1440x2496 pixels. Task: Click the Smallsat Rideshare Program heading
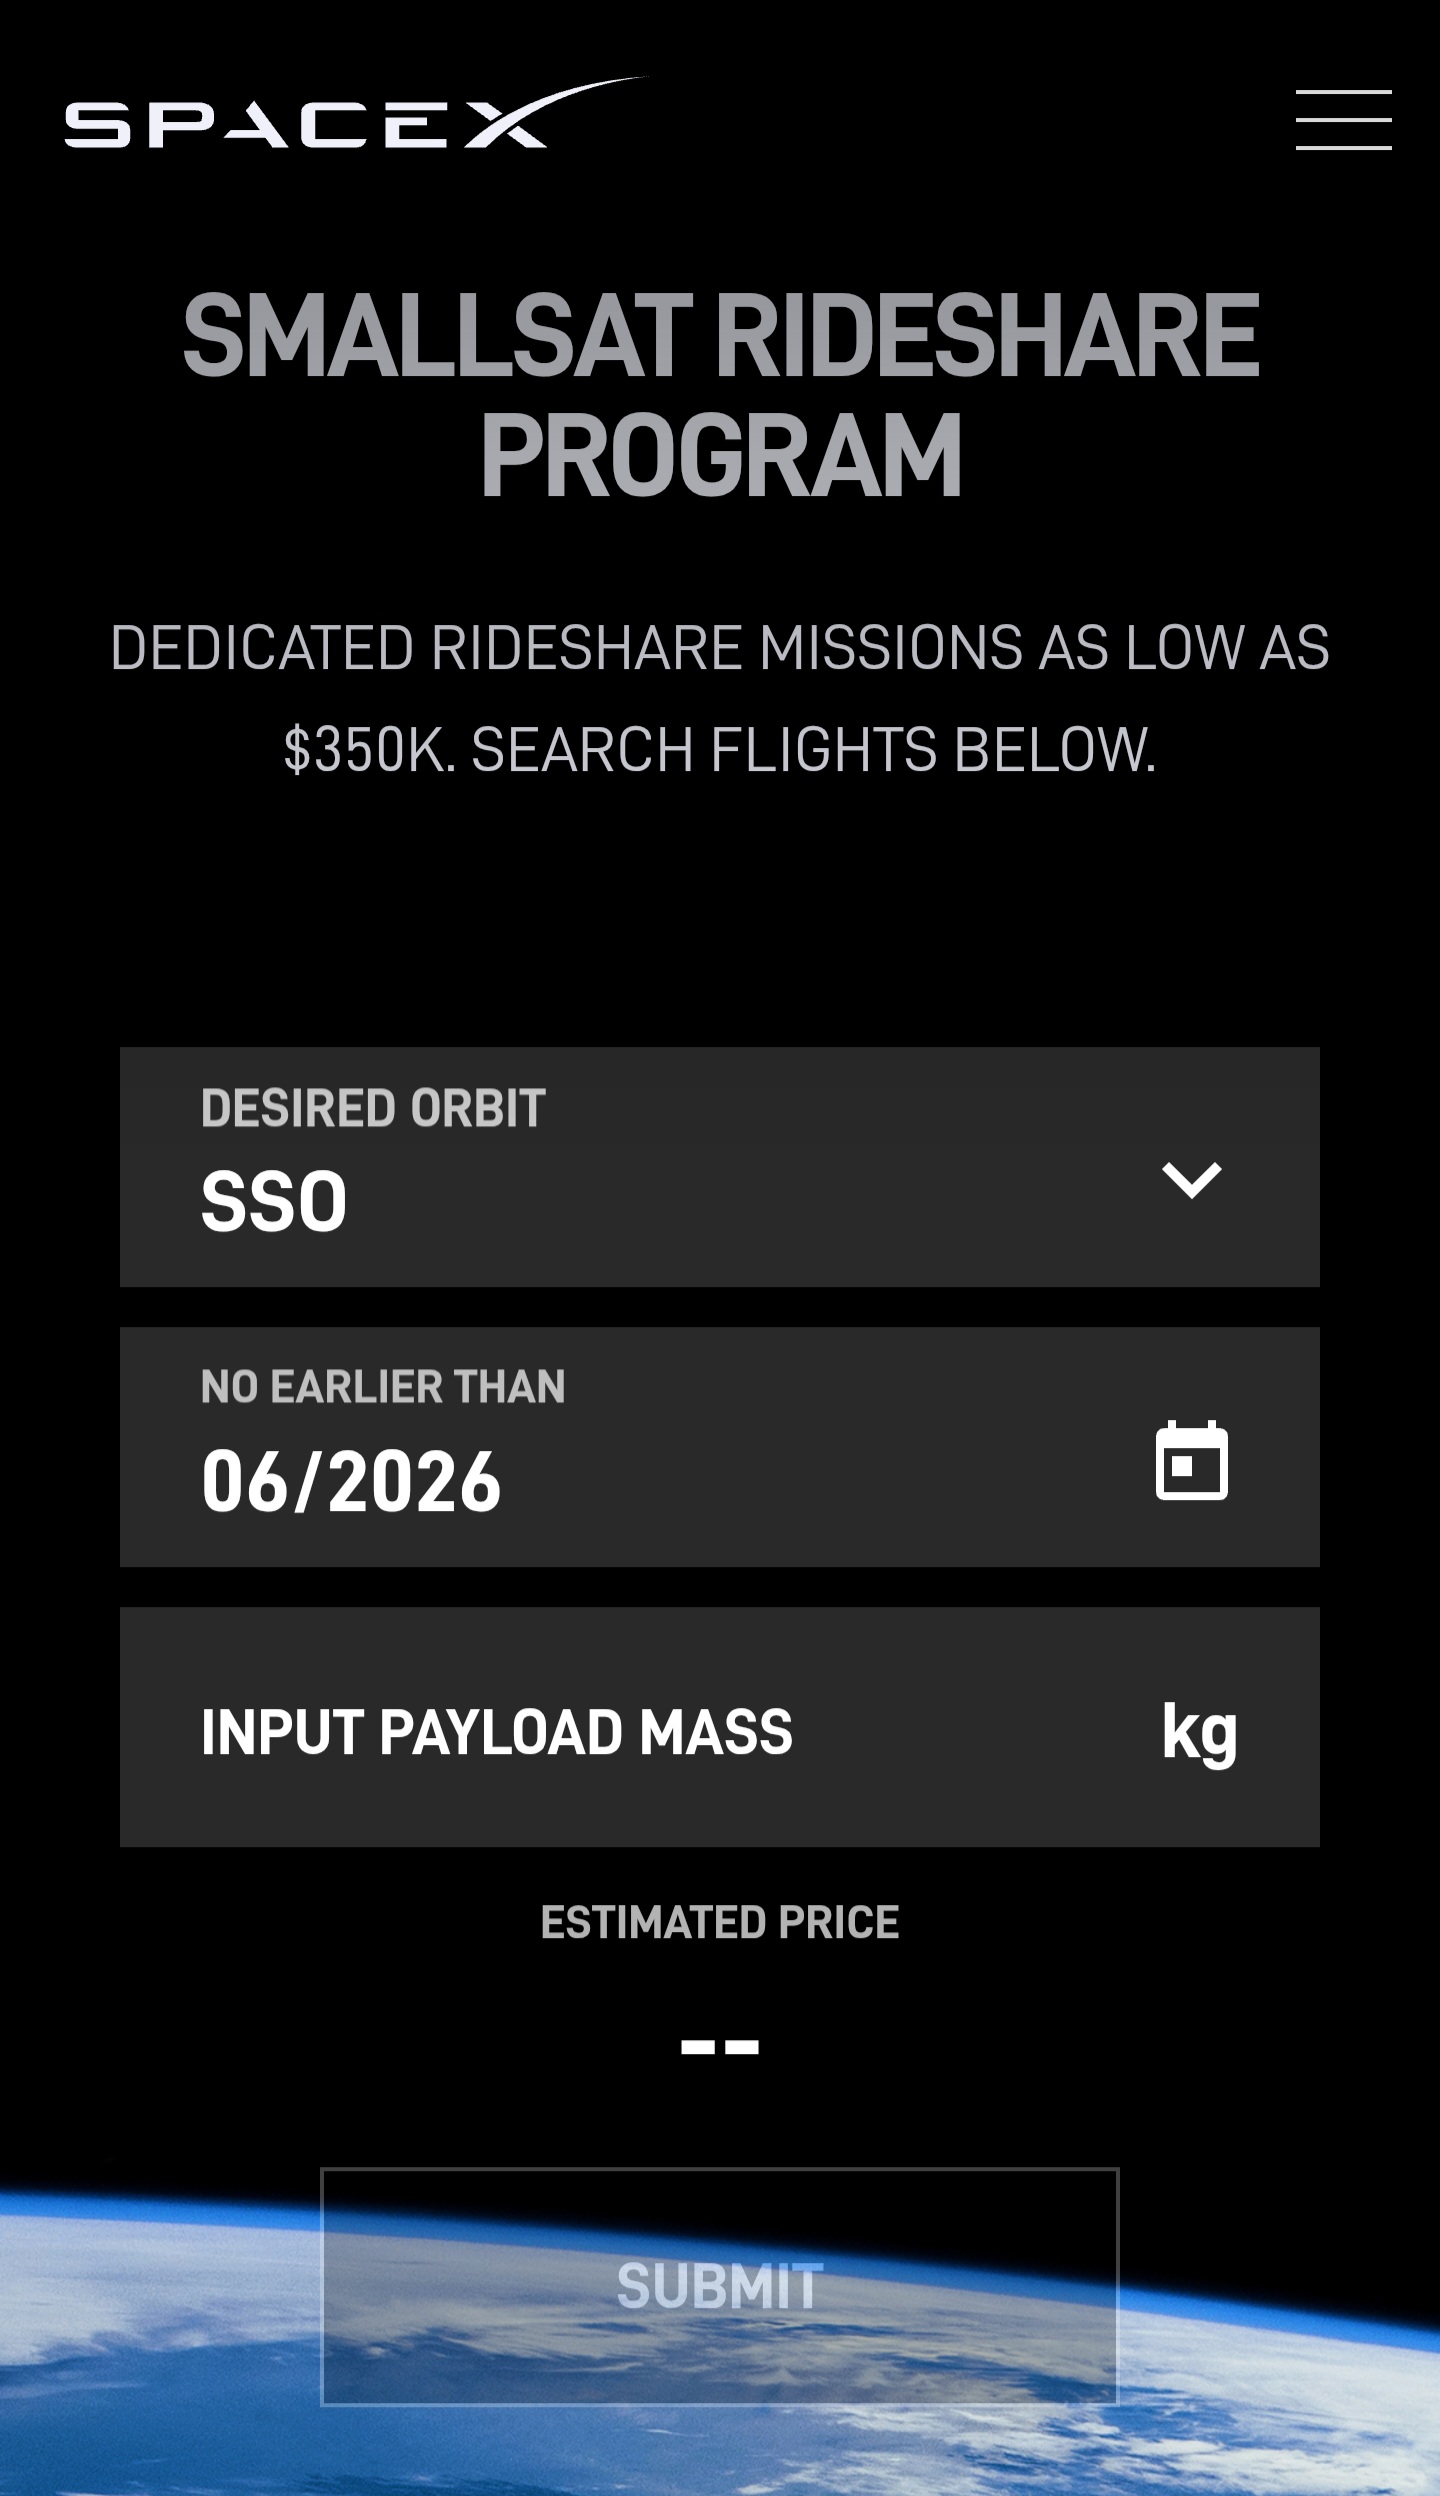tap(720, 337)
